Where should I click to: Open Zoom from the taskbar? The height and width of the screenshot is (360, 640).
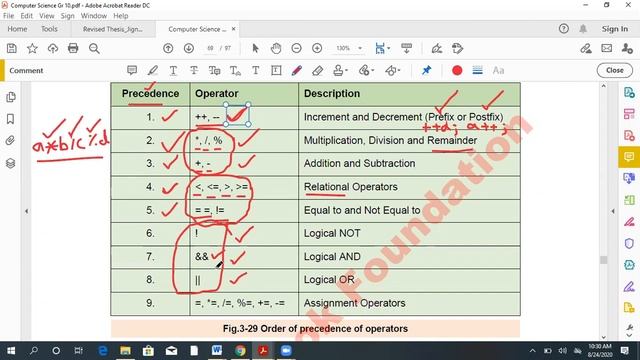coord(286,351)
